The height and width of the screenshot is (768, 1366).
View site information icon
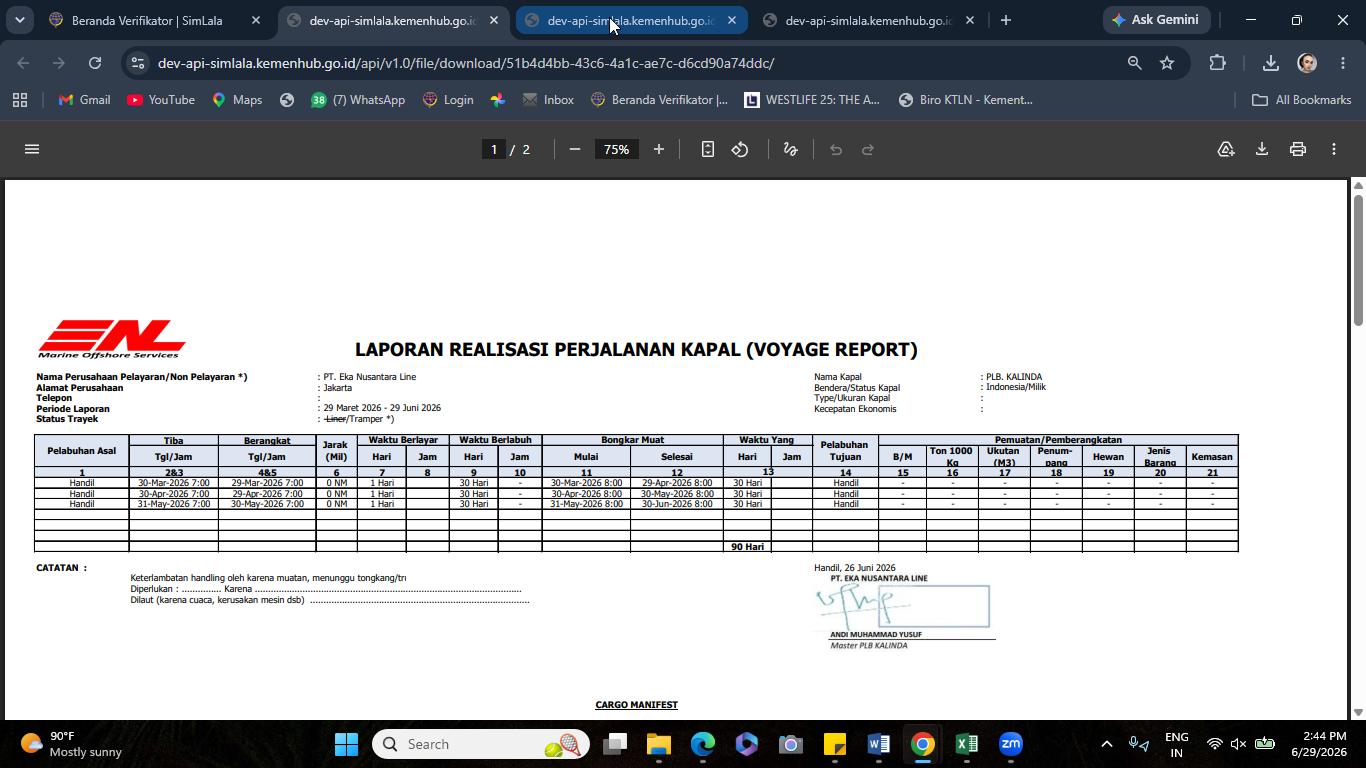(x=138, y=63)
